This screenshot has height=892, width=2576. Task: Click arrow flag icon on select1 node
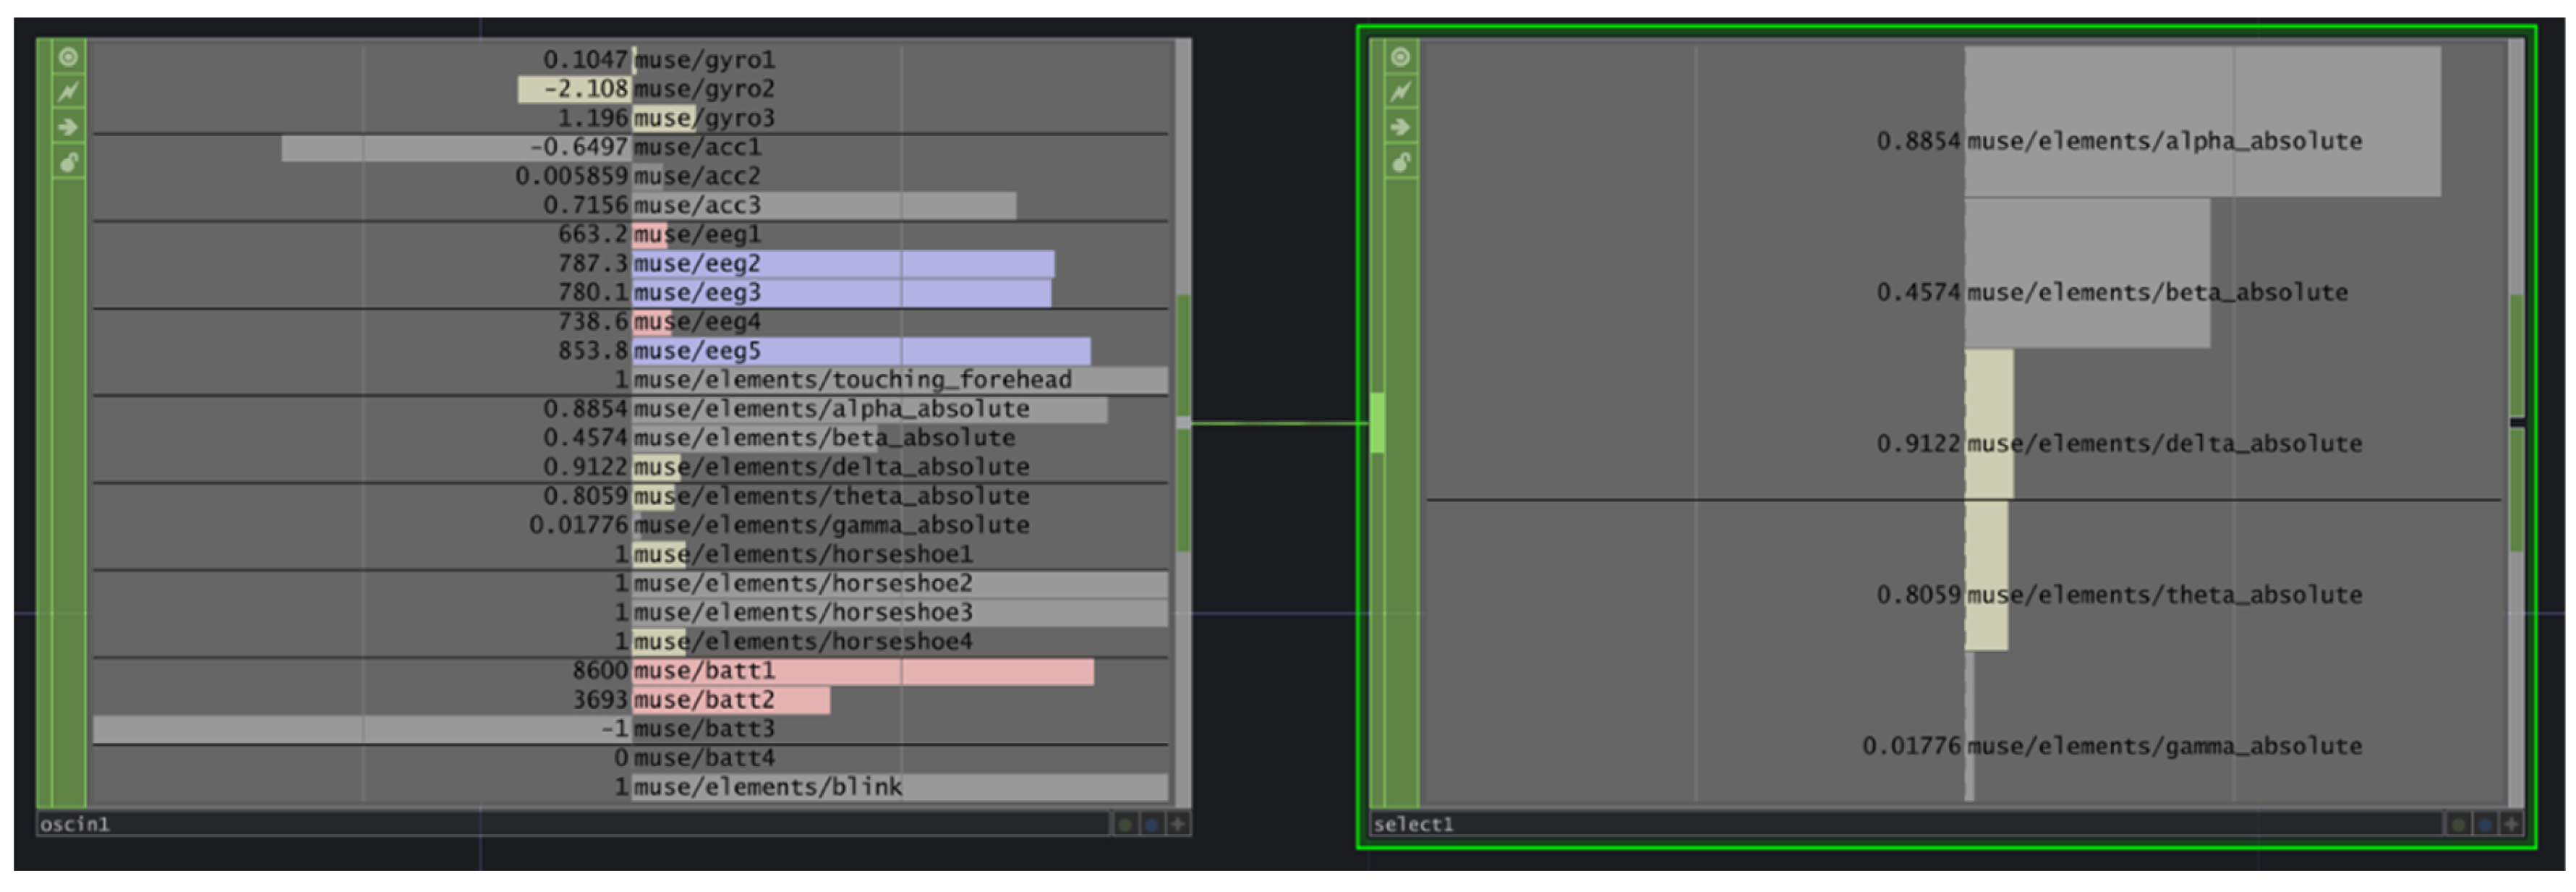1400,127
